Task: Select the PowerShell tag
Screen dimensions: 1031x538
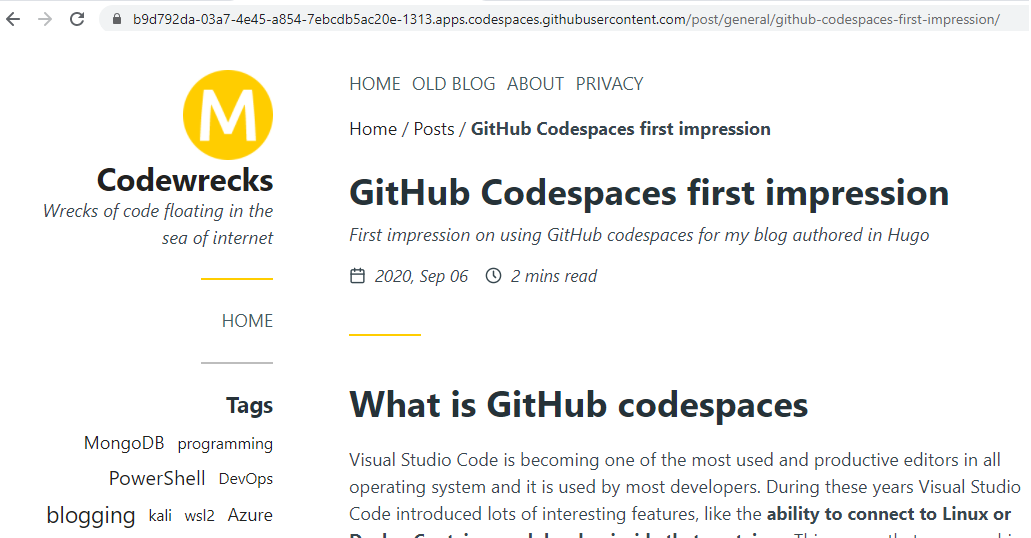Action: [157, 478]
